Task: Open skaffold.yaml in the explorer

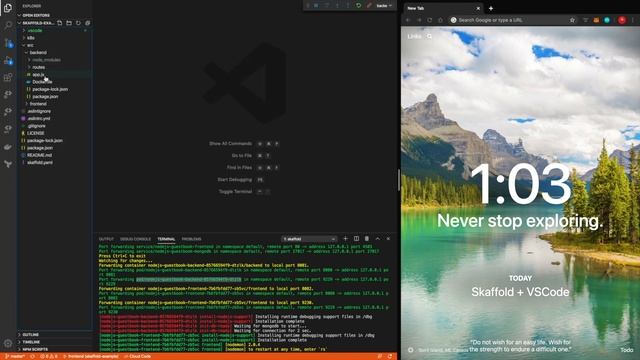Action: [x=40, y=163]
